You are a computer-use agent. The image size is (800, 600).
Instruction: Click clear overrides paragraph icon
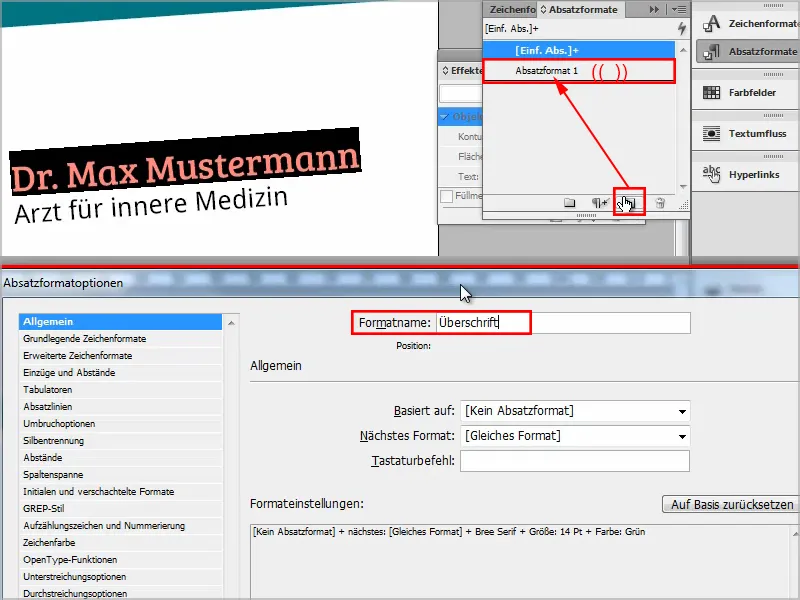(x=599, y=203)
